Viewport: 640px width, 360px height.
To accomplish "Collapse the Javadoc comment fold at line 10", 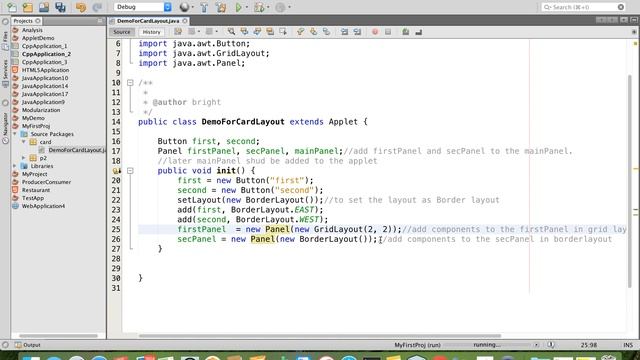I will (130, 82).
